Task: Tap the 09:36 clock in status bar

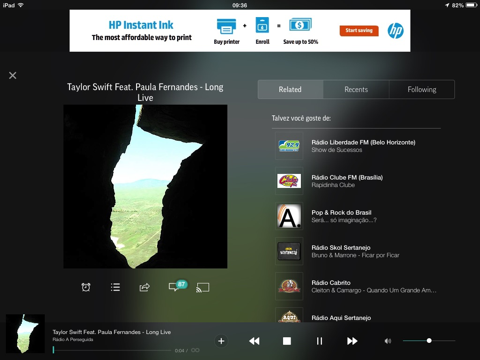Action: coord(240,5)
